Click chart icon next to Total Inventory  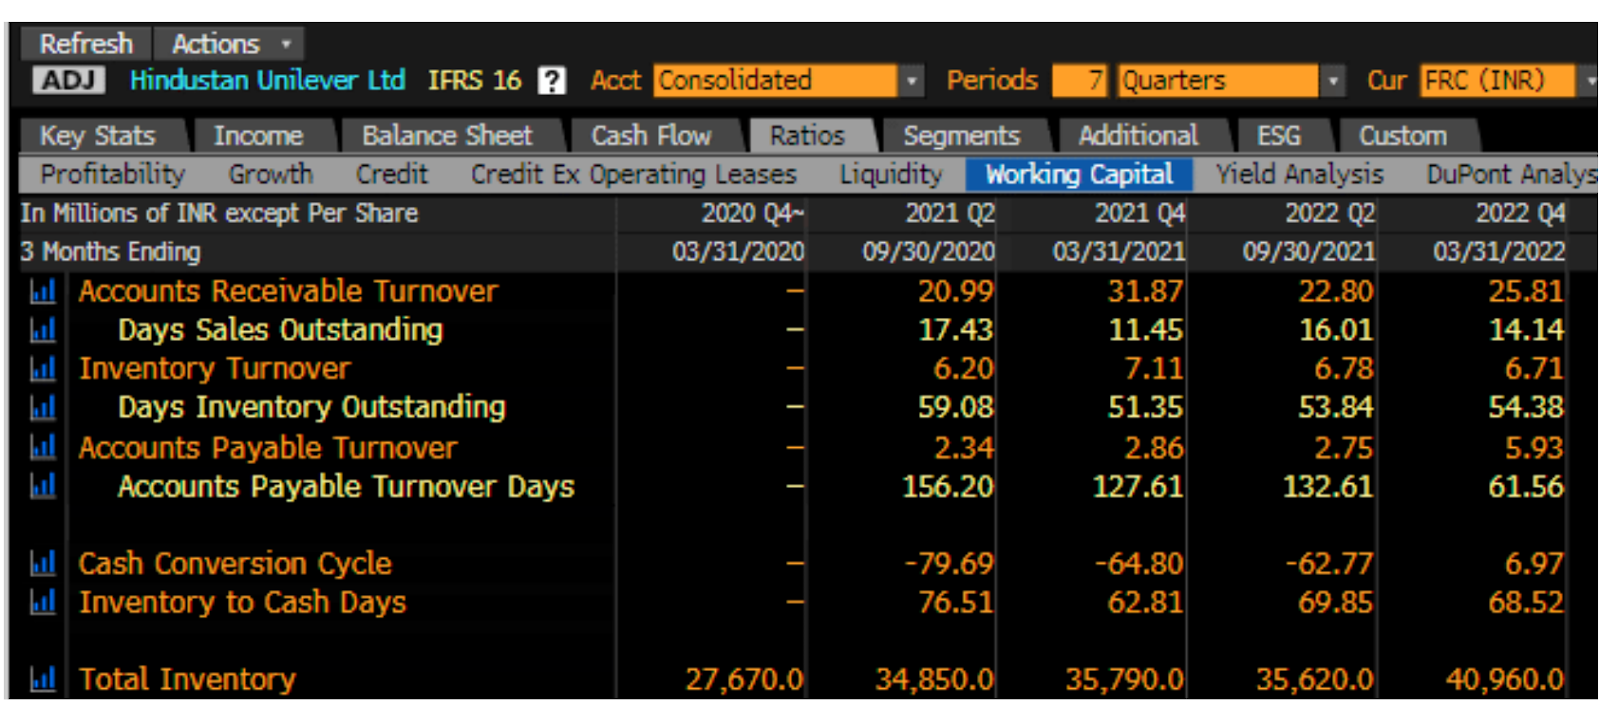pyautogui.click(x=42, y=680)
